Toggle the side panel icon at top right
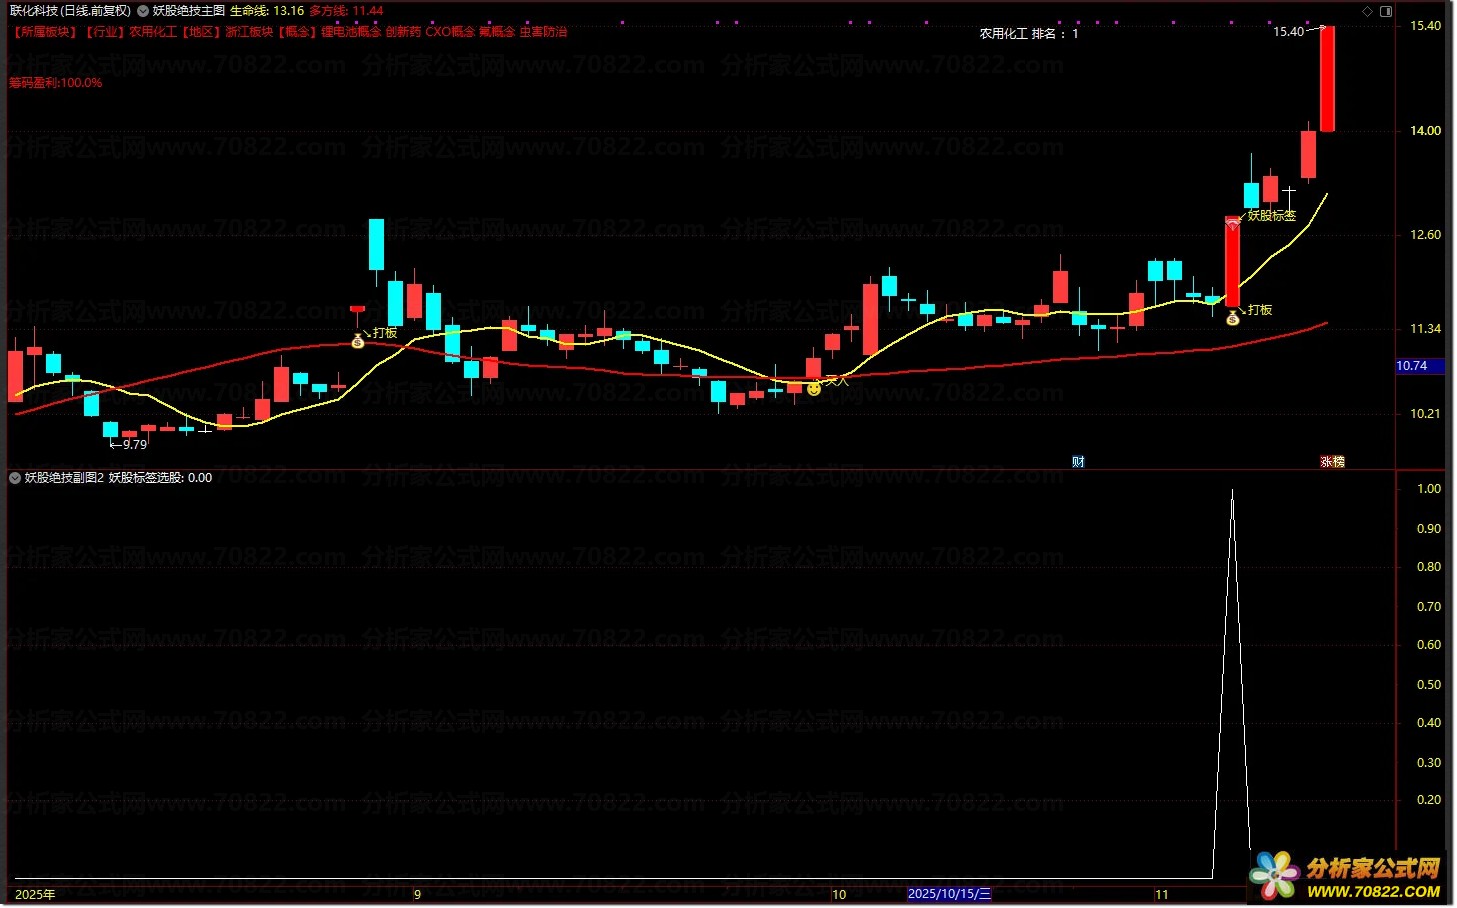Image resolution: width=1457 pixels, height=908 pixels. click(1386, 11)
